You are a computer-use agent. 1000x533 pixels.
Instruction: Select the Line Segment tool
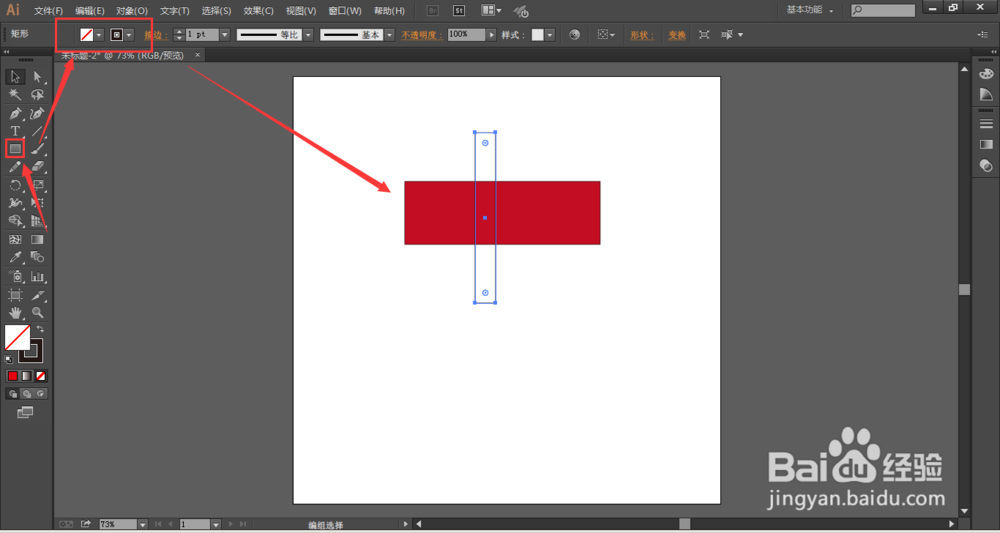tap(38, 131)
